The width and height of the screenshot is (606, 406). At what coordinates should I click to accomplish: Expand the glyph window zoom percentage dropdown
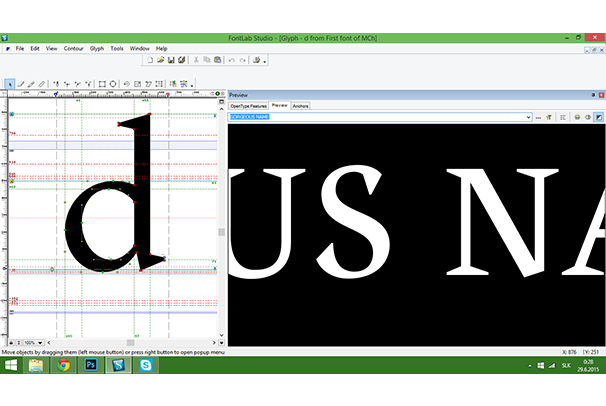tap(46, 342)
